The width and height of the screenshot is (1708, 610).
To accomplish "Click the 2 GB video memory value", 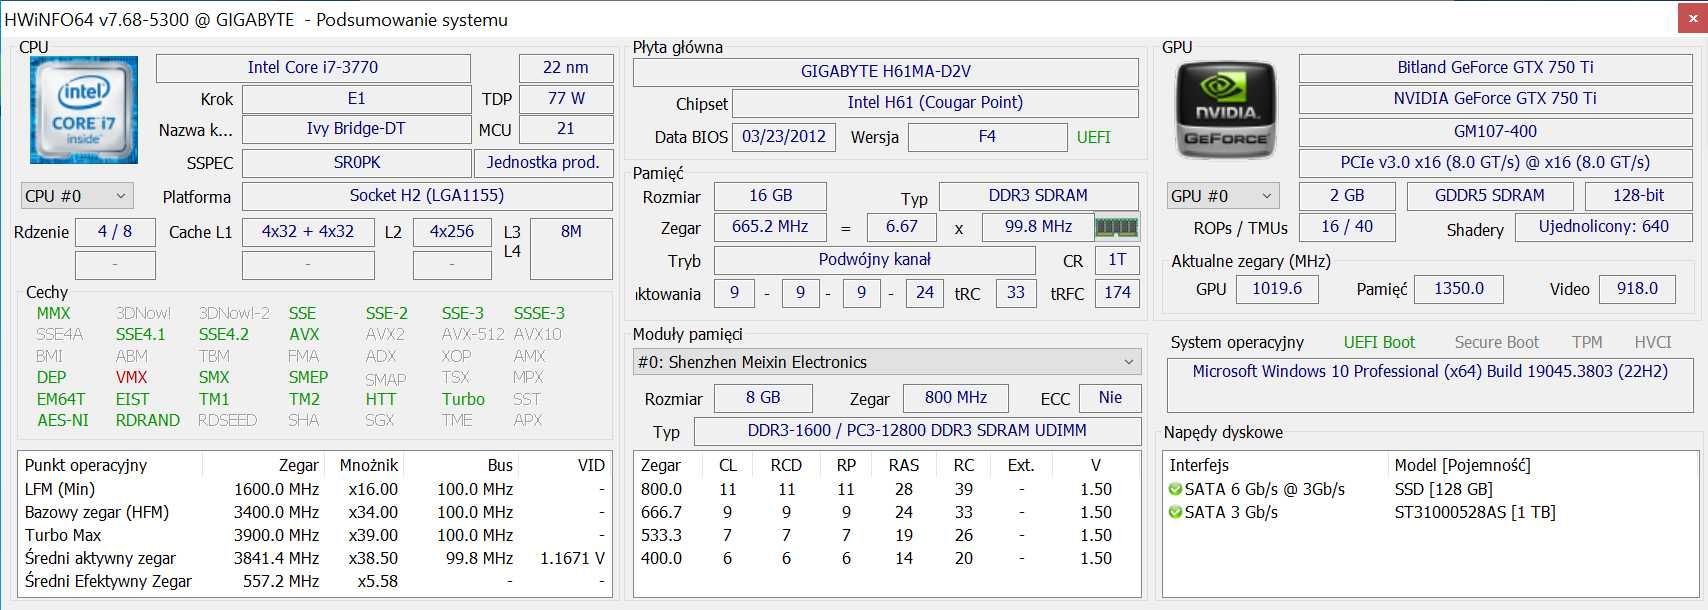I will tap(1347, 196).
